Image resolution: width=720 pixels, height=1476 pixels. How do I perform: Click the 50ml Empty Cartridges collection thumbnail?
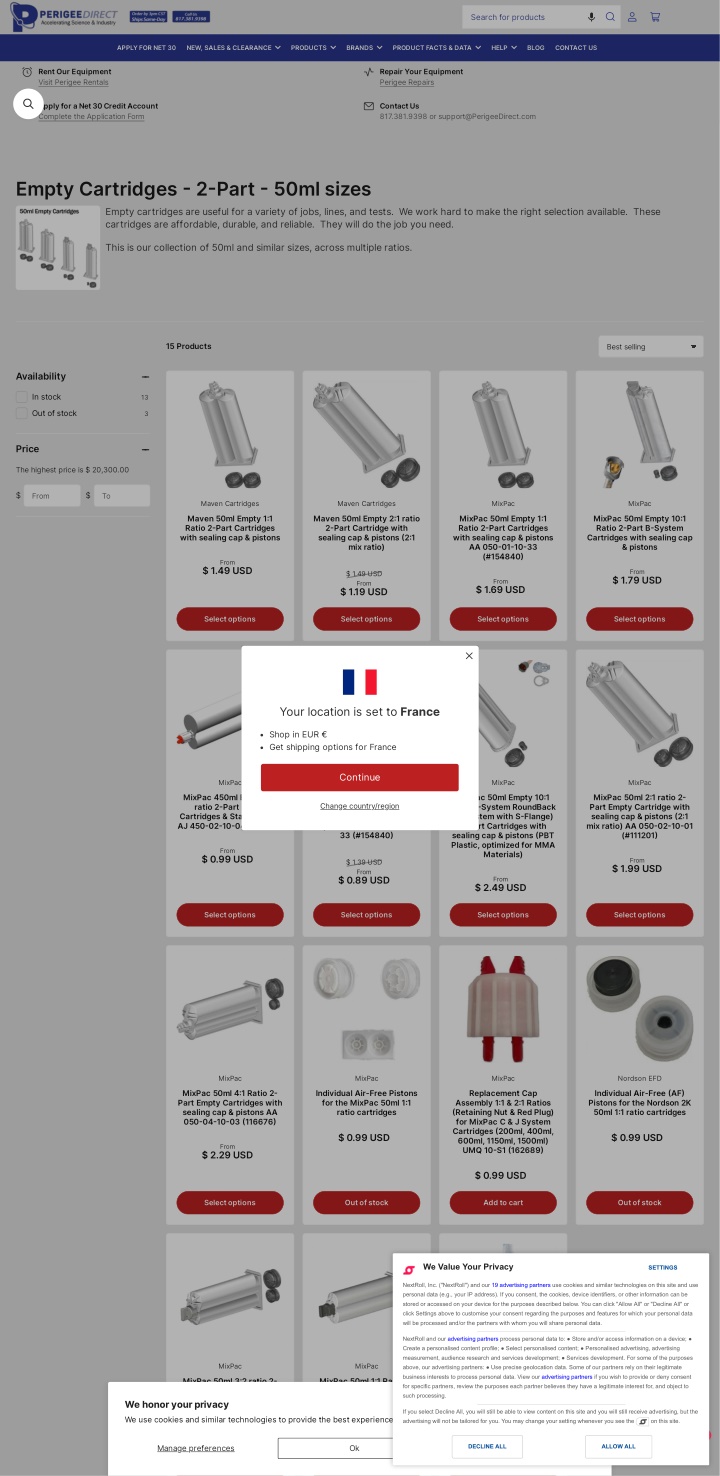(58, 248)
